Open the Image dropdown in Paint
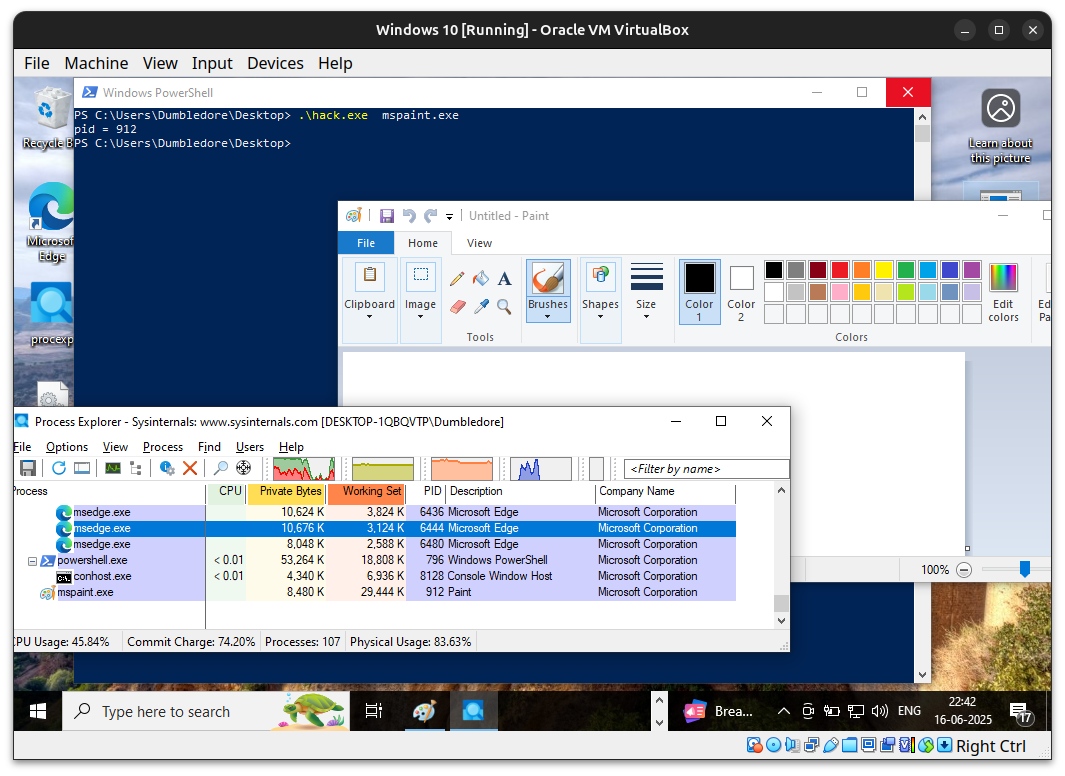The height and width of the screenshot is (776, 1065). coord(420,299)
